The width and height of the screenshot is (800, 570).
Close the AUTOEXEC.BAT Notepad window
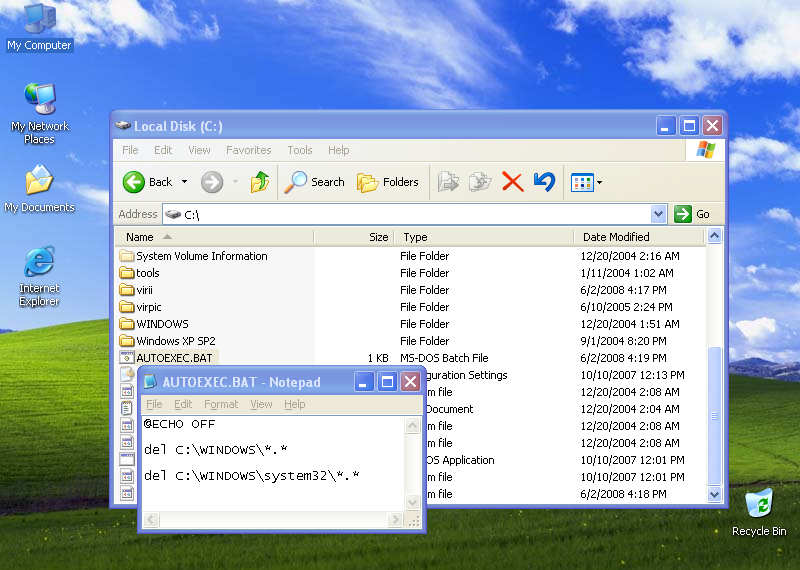[410, 382]
